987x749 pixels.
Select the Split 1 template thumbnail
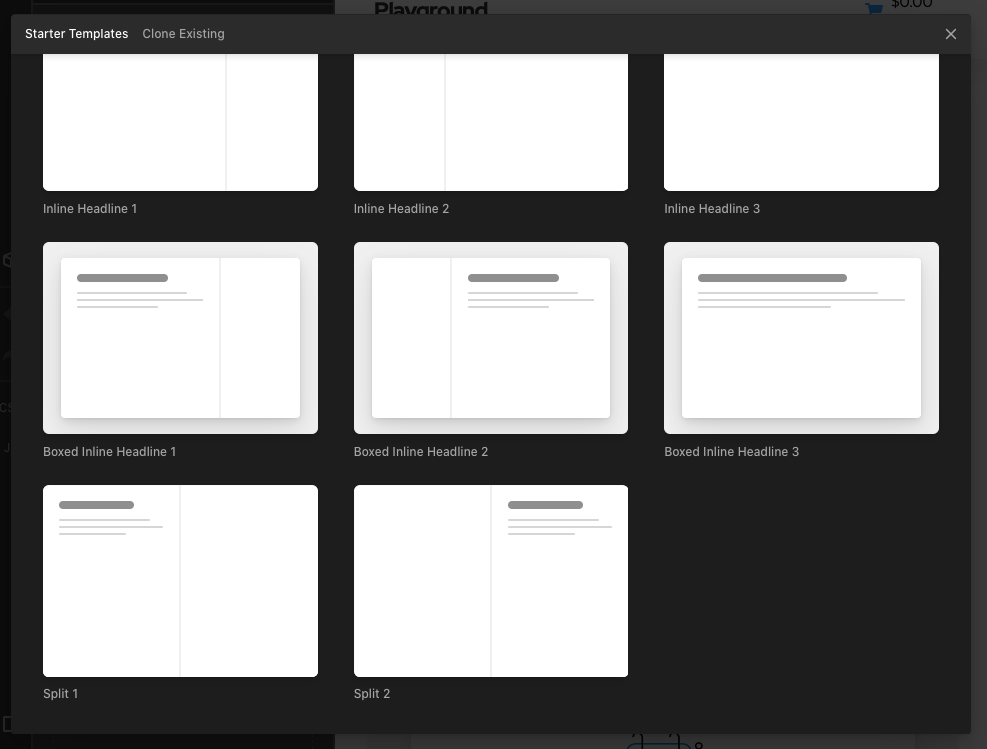point(180,581)
